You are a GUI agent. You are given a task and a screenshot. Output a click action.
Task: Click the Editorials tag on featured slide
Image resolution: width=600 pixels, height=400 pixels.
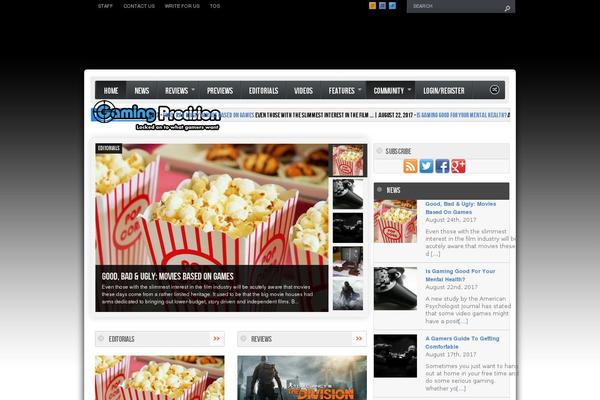tap(109, 149)
